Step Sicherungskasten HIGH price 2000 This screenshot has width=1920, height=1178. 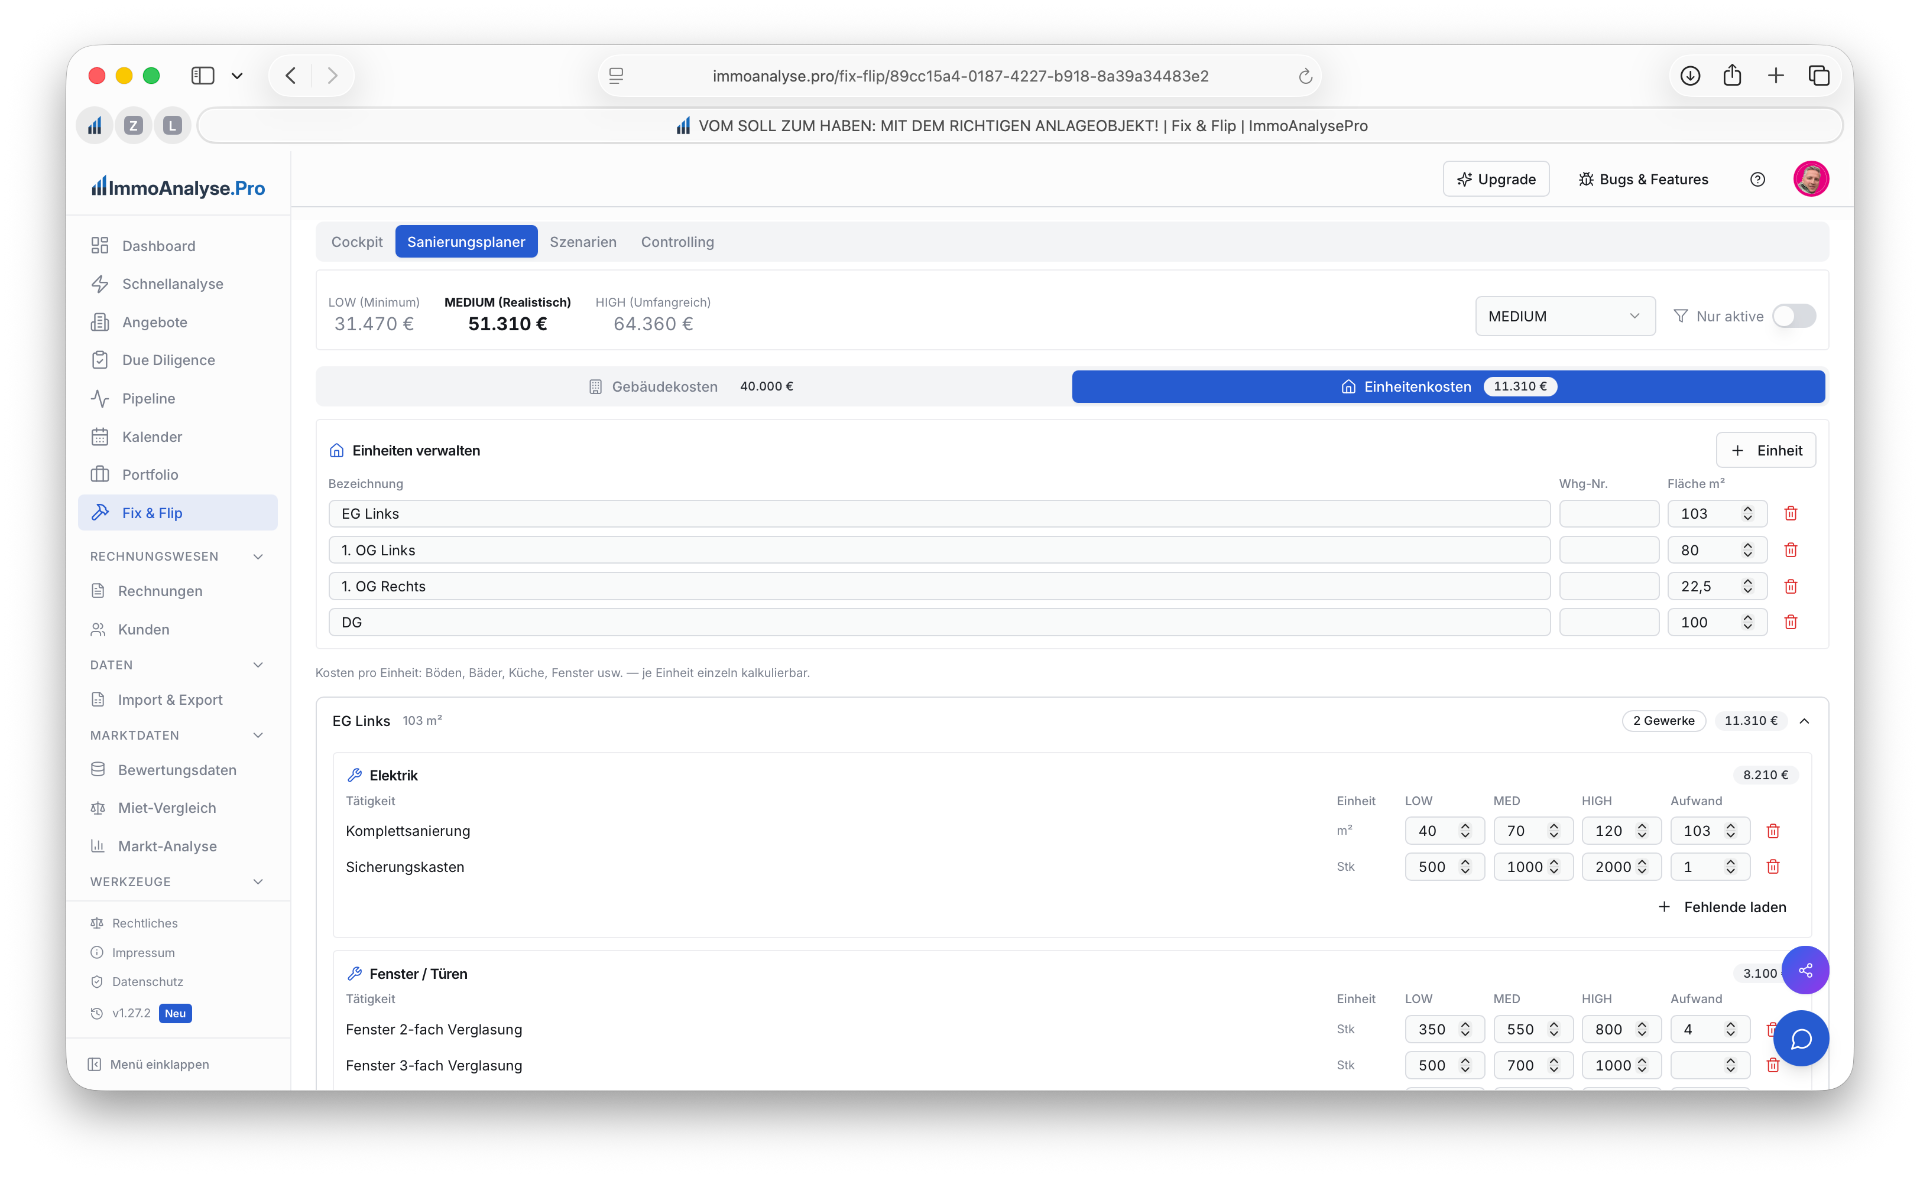coord(1642,867)
